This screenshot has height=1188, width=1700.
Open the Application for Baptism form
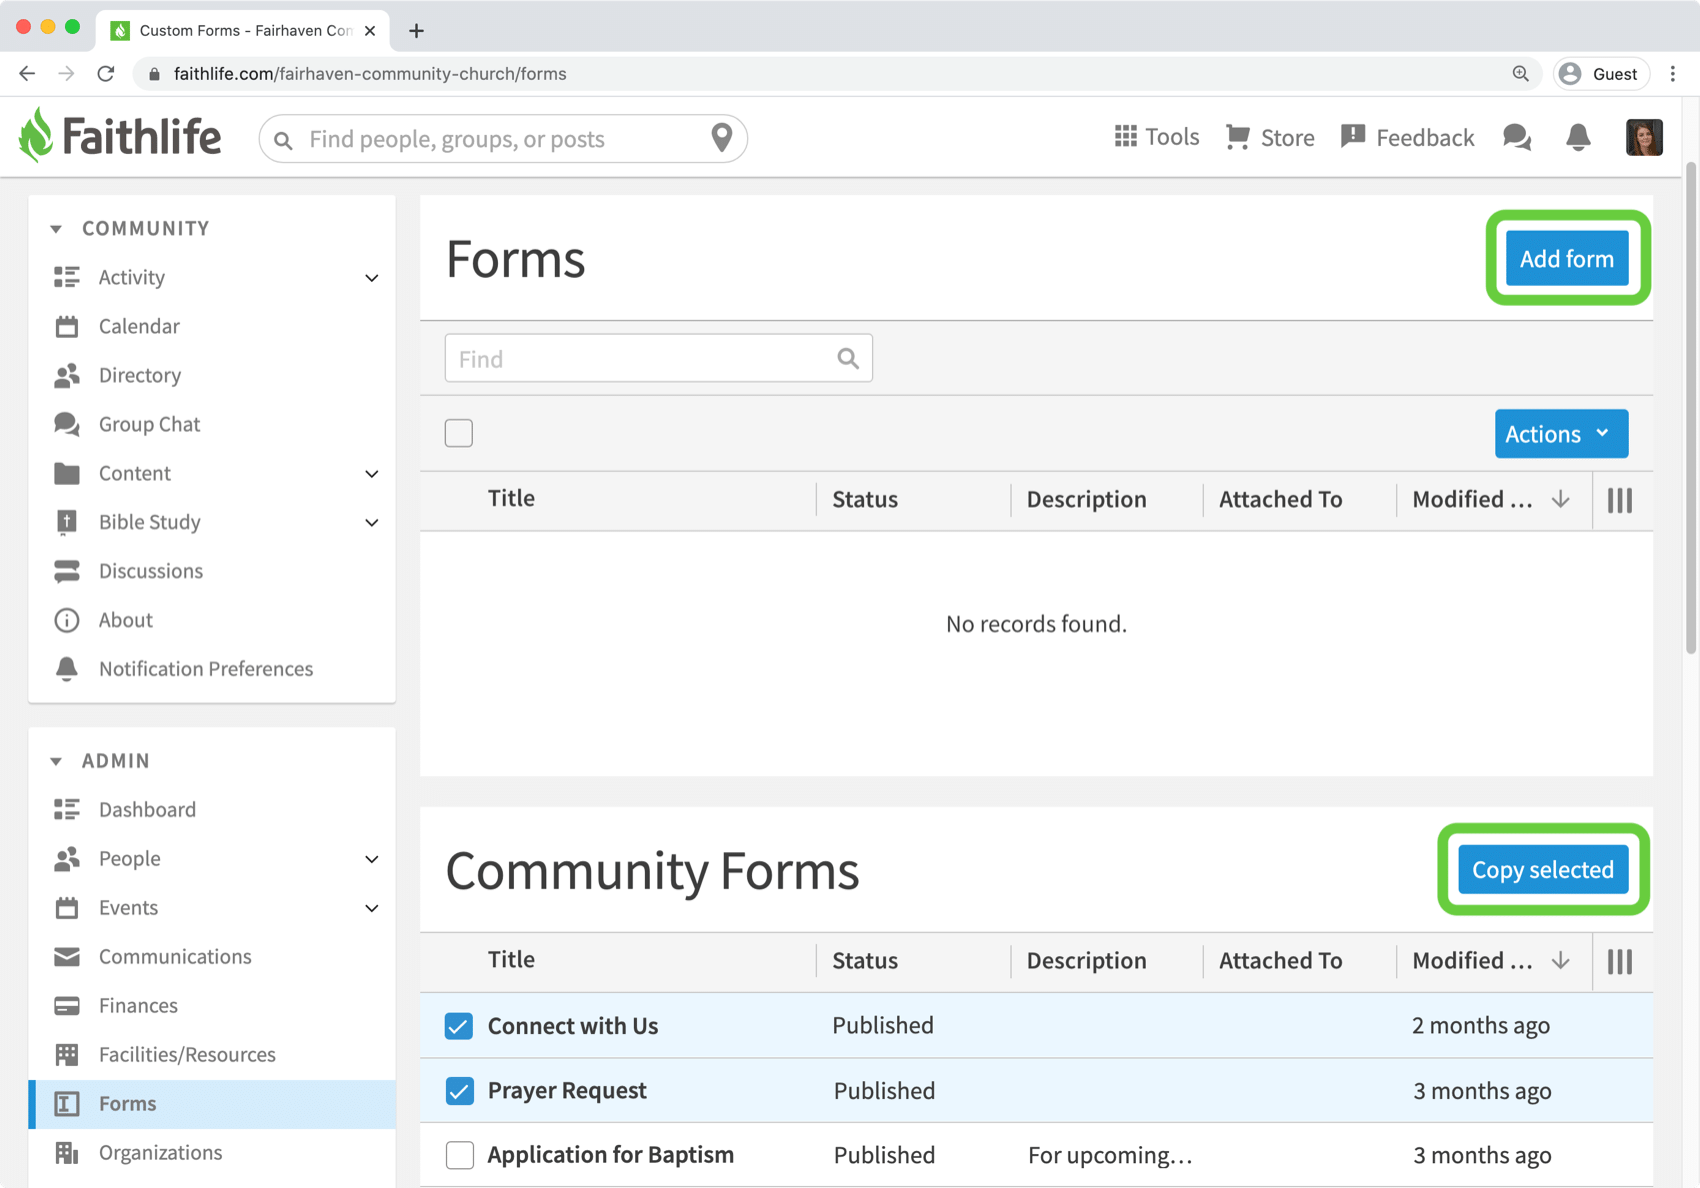tap(611, 1155)
